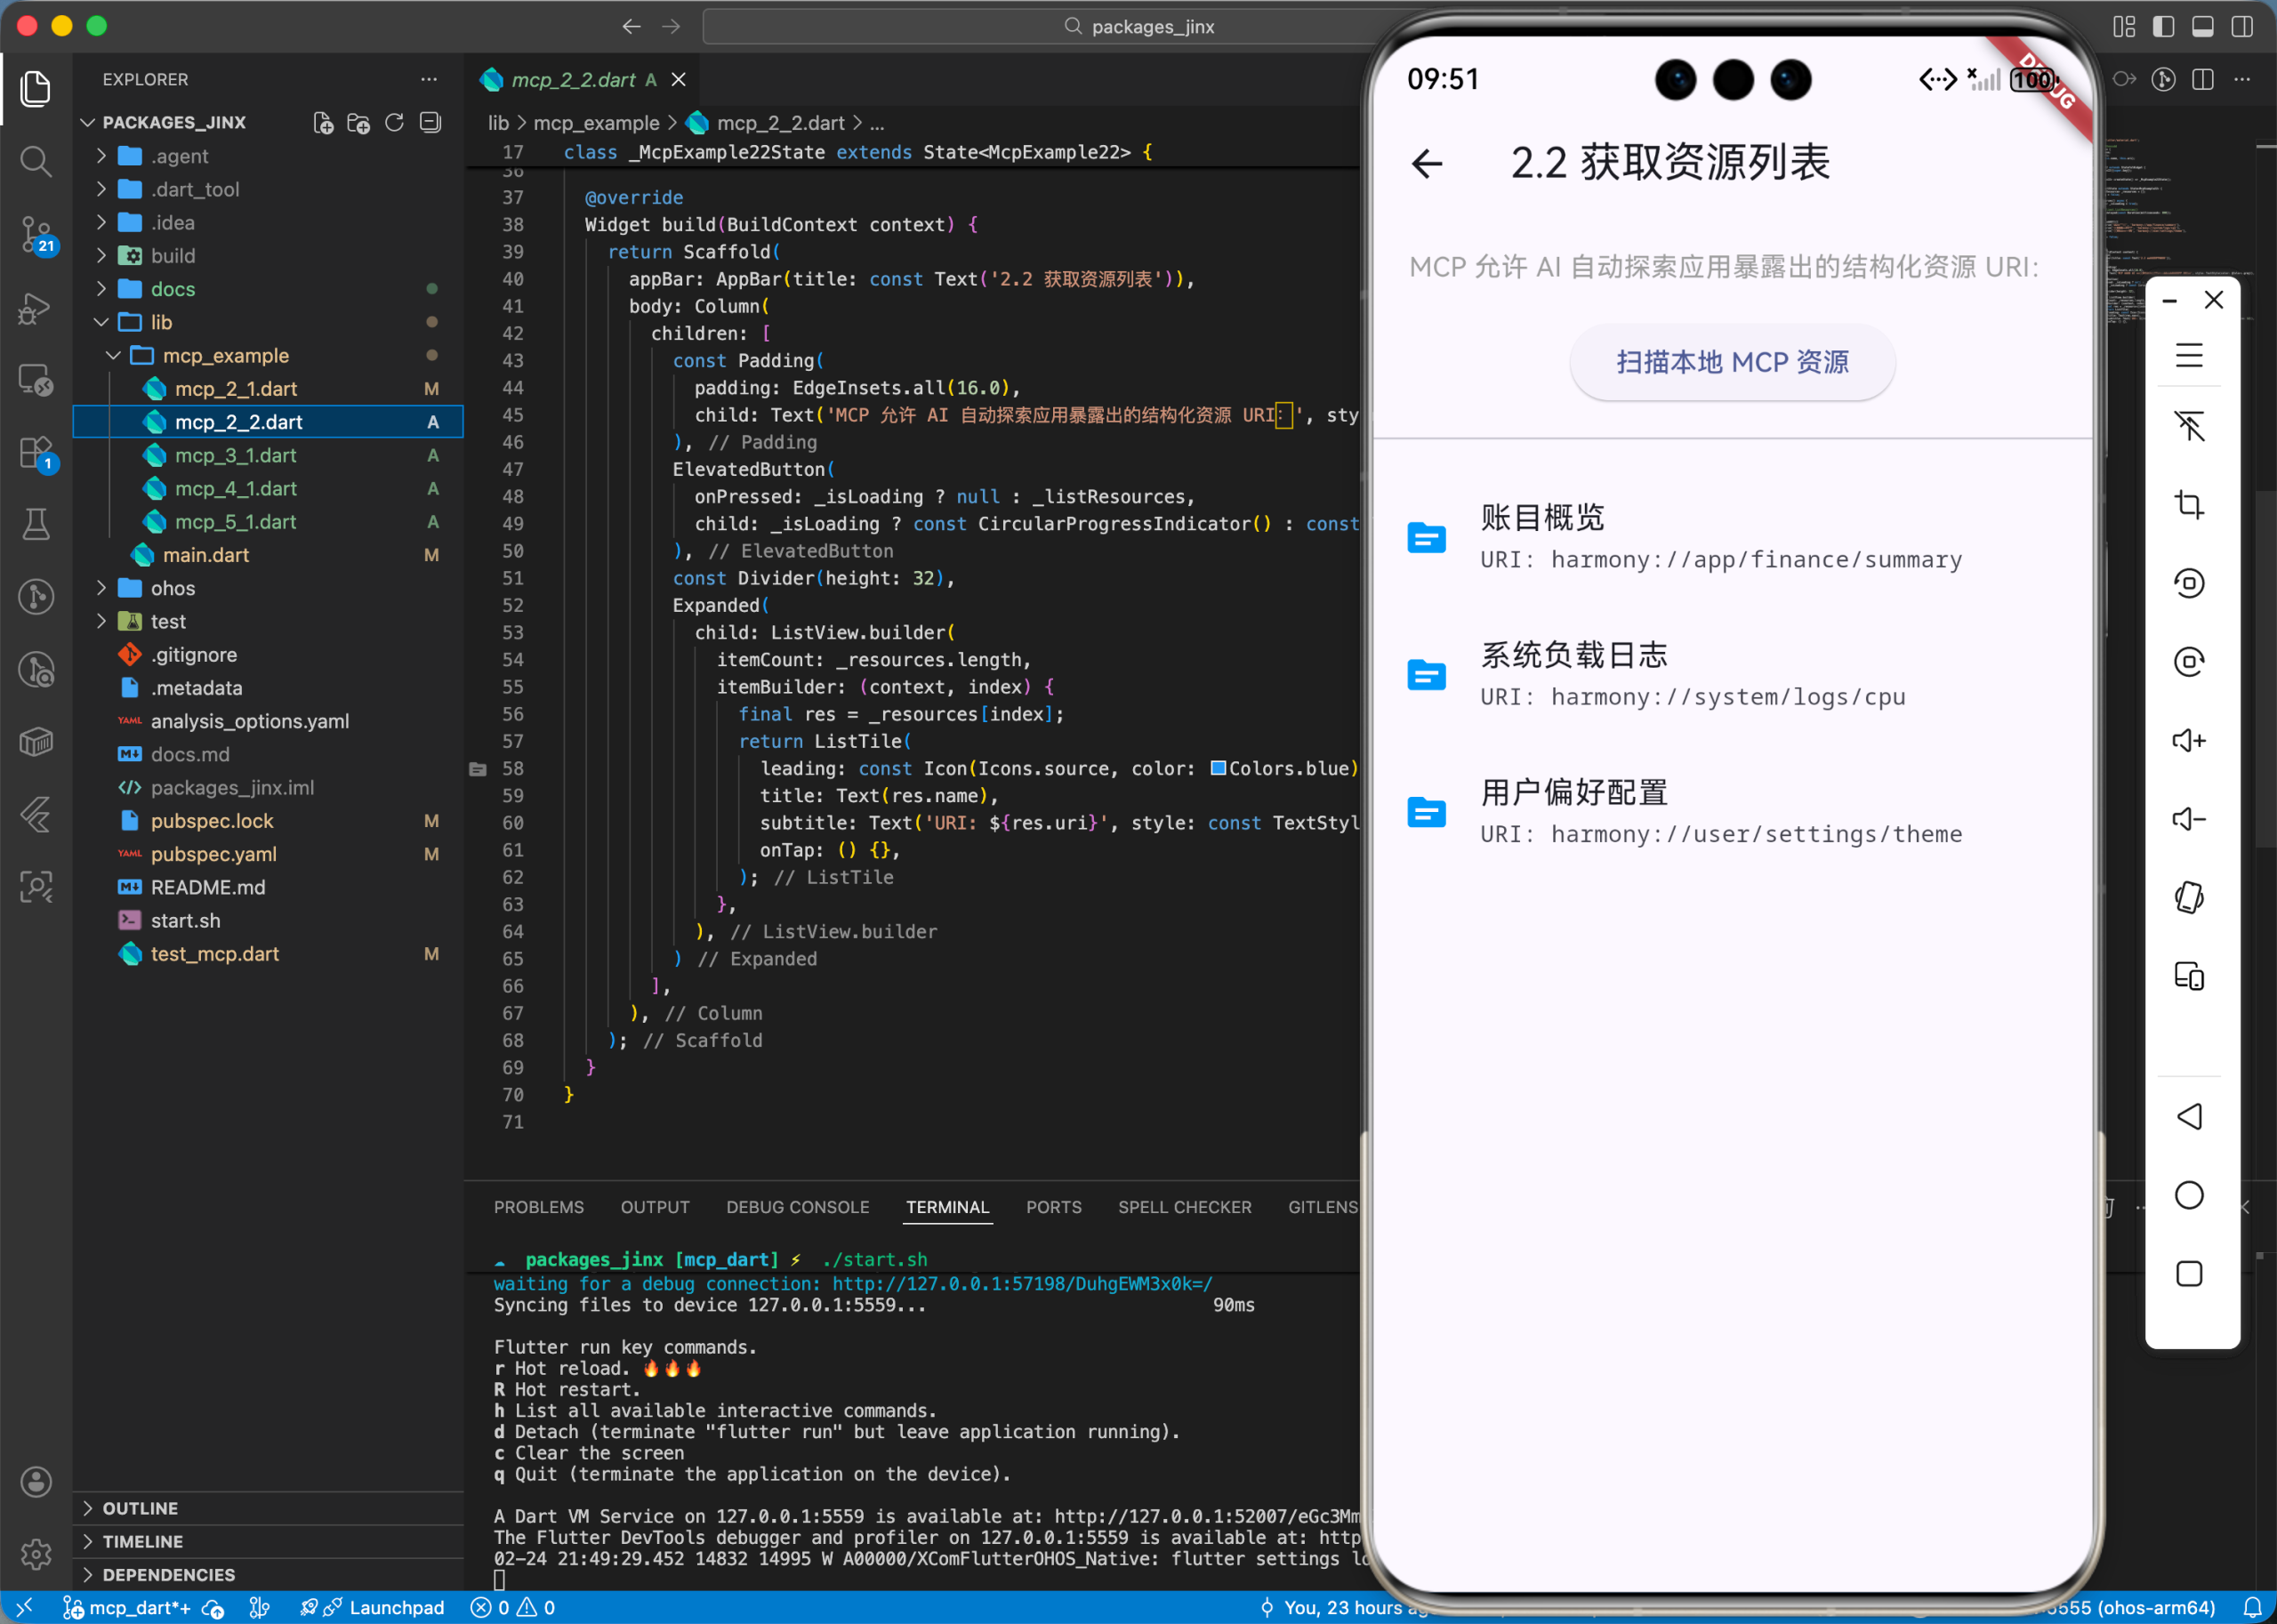
Task: Click emulator volume up icon
Action: 2188,740
